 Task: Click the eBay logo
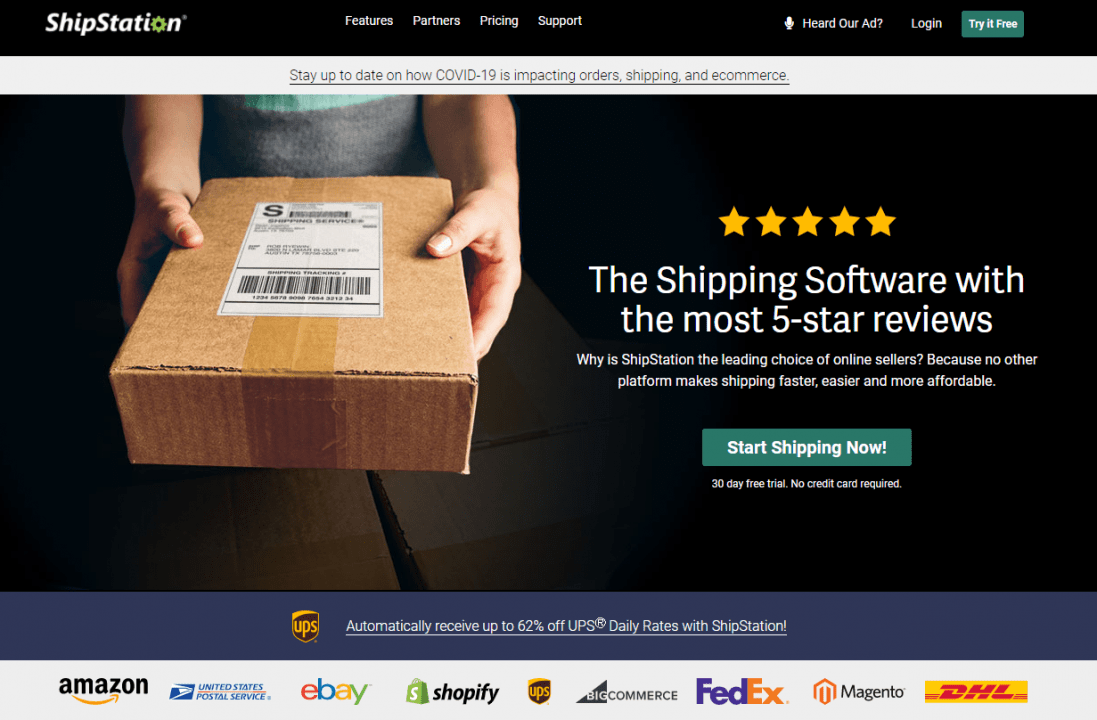pyautogui.click(x=336, y=691)
